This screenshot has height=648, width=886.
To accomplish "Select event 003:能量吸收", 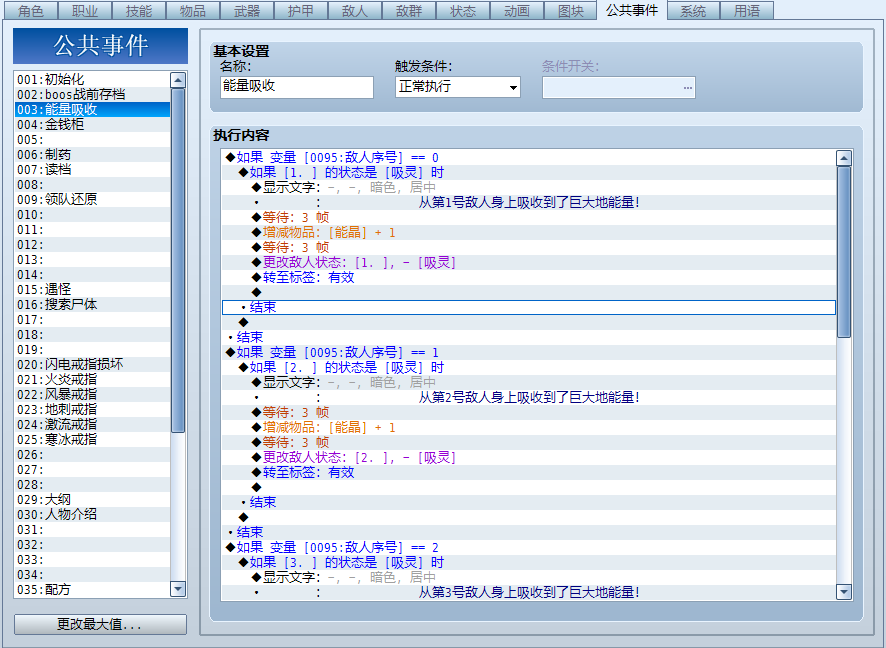I will coord(93,110).
